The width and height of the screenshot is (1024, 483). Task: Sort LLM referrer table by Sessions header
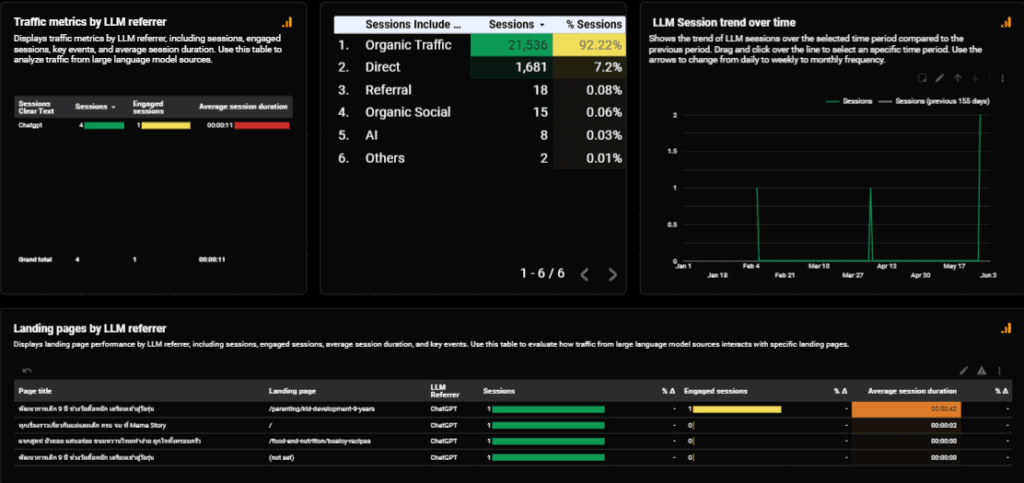(x=96, y=106)
